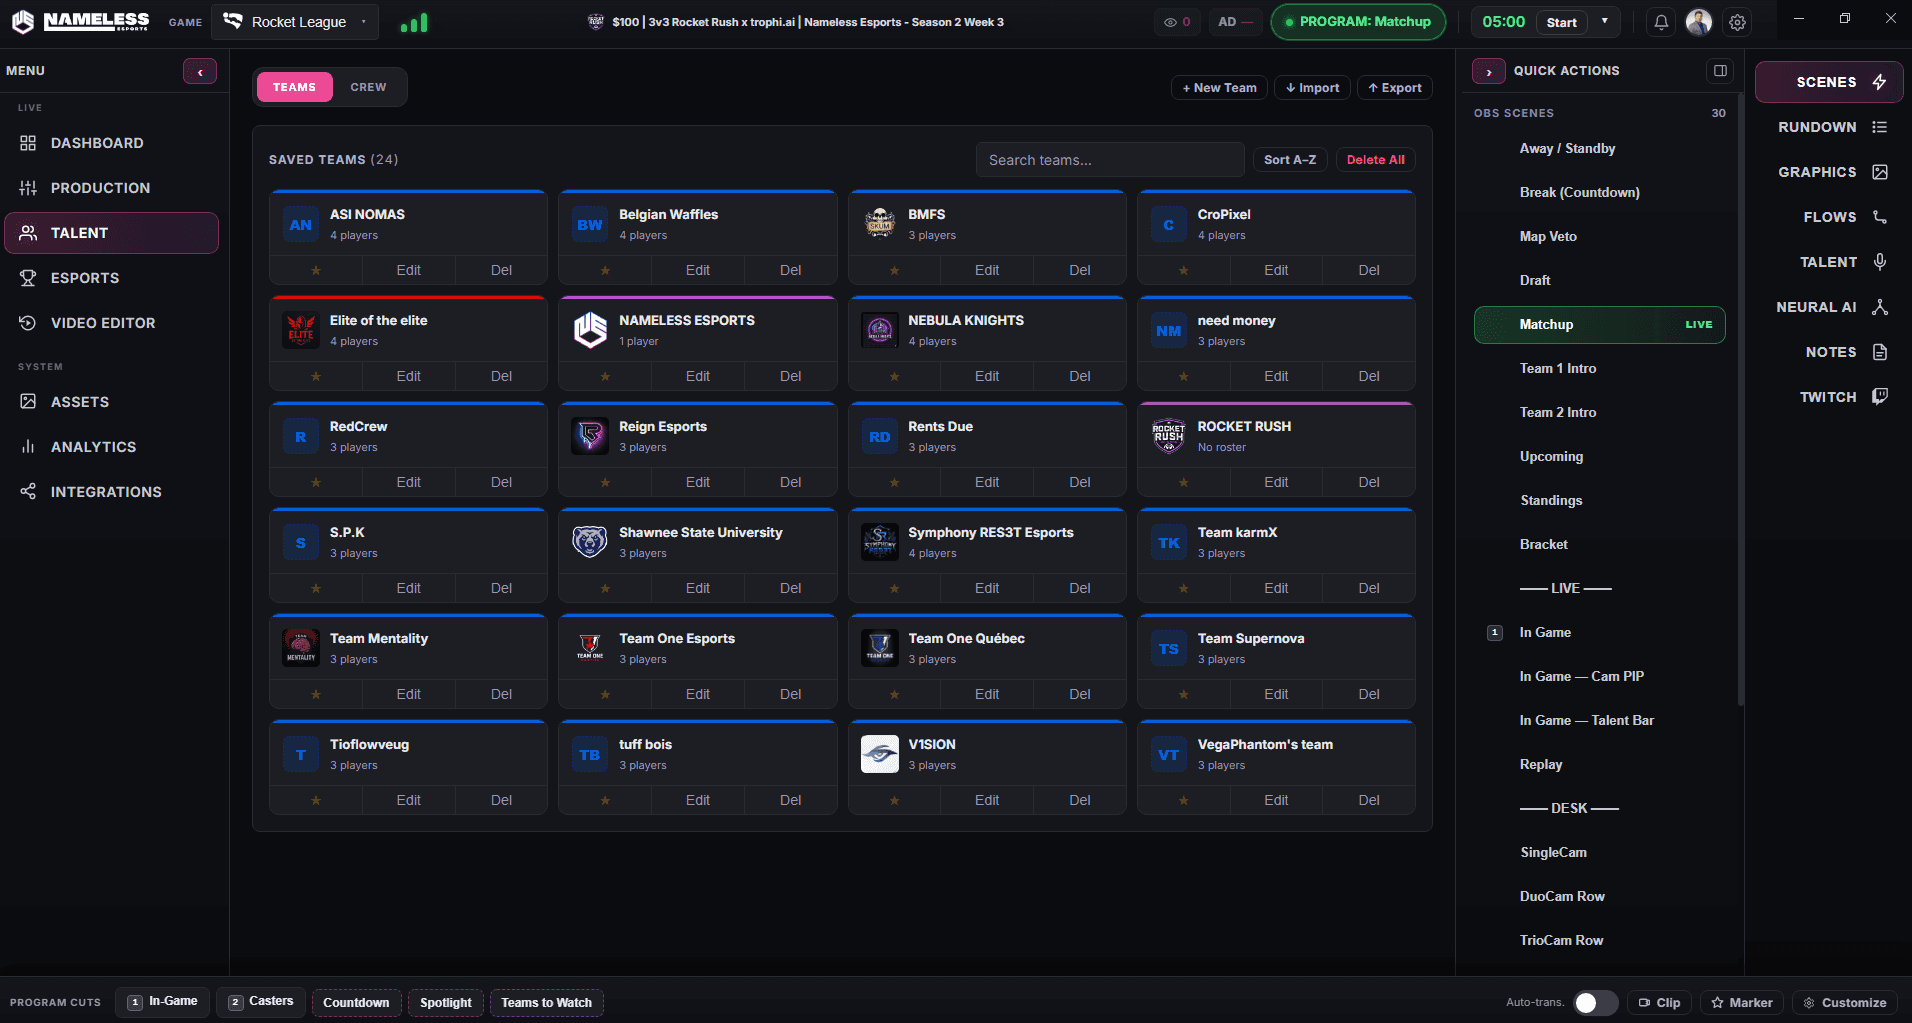The width and height of the screenshot is (1912, 1023).
Task: Select the Away / Standby scene
Action: (1599, 148)
